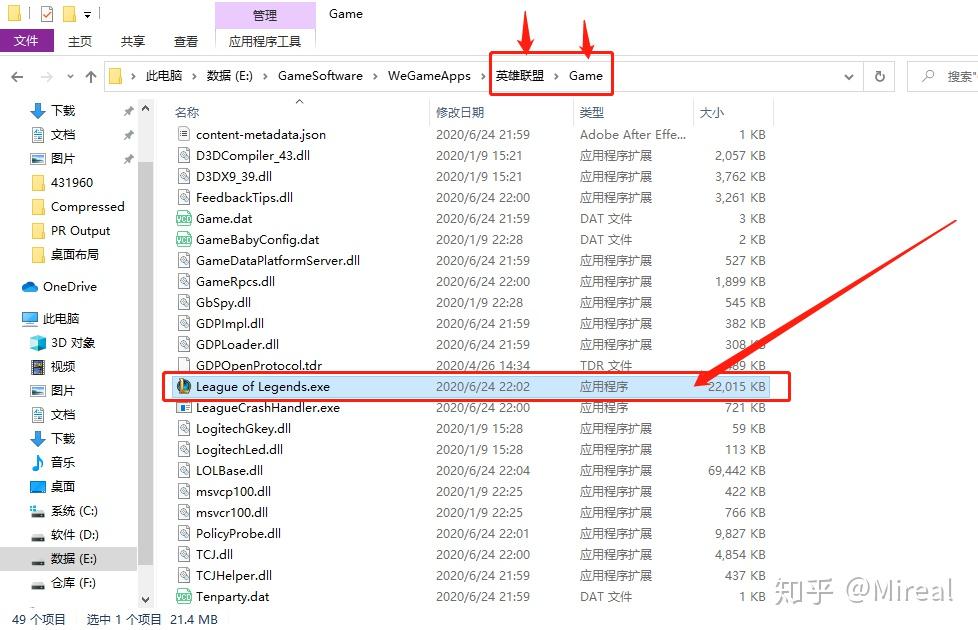Sort by the 大小 column header
Viewport: 978px width, 630px height.
click(712, 112)
